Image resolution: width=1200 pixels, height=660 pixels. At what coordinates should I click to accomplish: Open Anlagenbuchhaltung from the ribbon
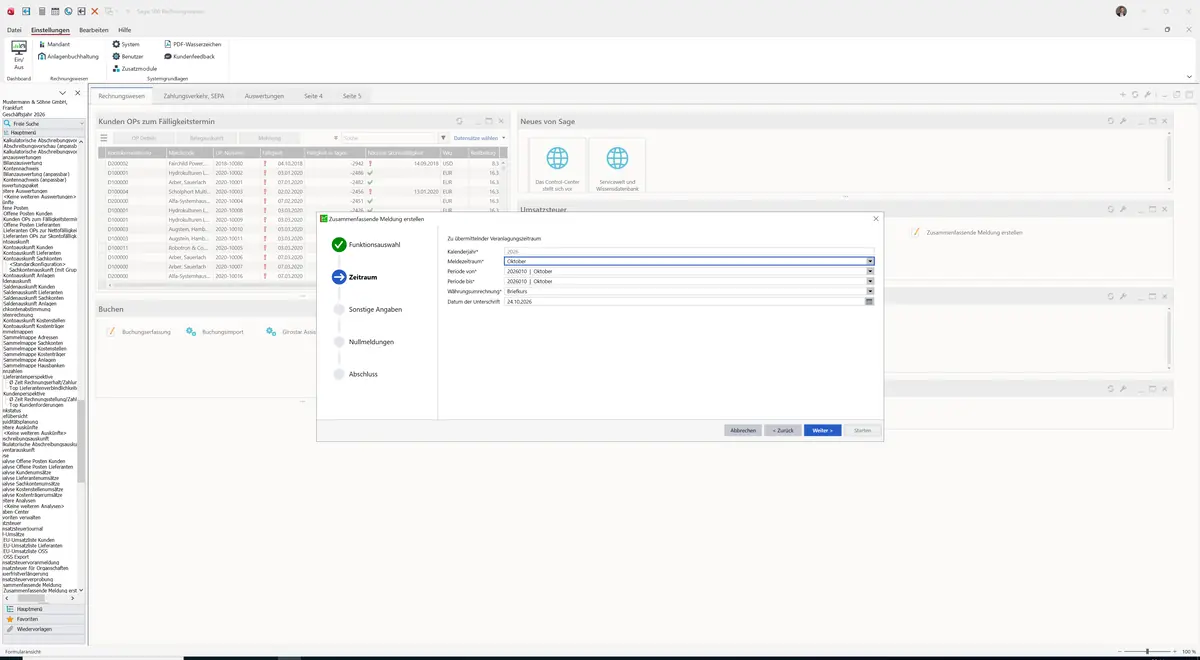tap(68, 56)
